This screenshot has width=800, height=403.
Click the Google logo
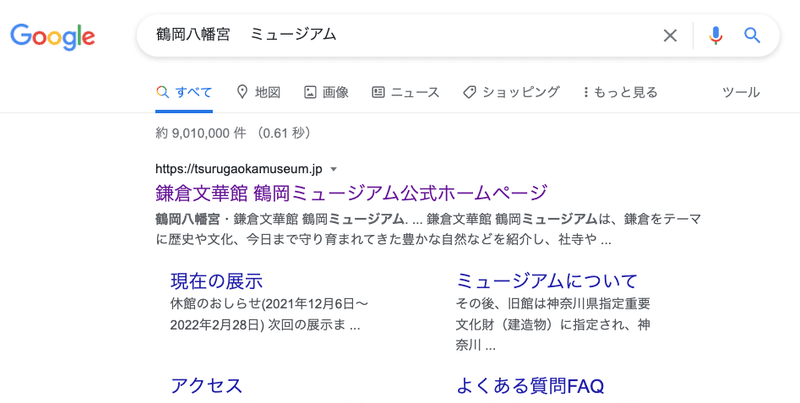tap(53, 36)
